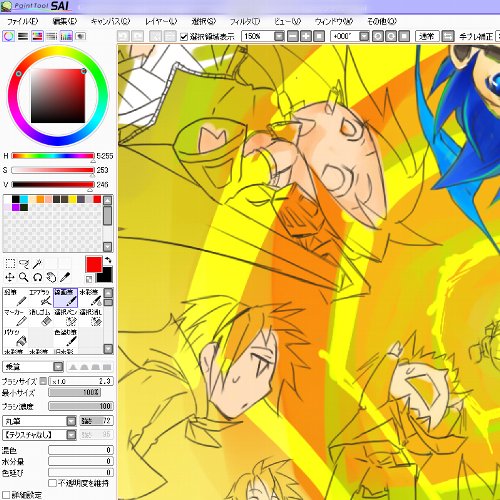500x500 pixels.
Task: Toggle the RGB slider panel
Action: pyautogui.click(x=23, y=36)
